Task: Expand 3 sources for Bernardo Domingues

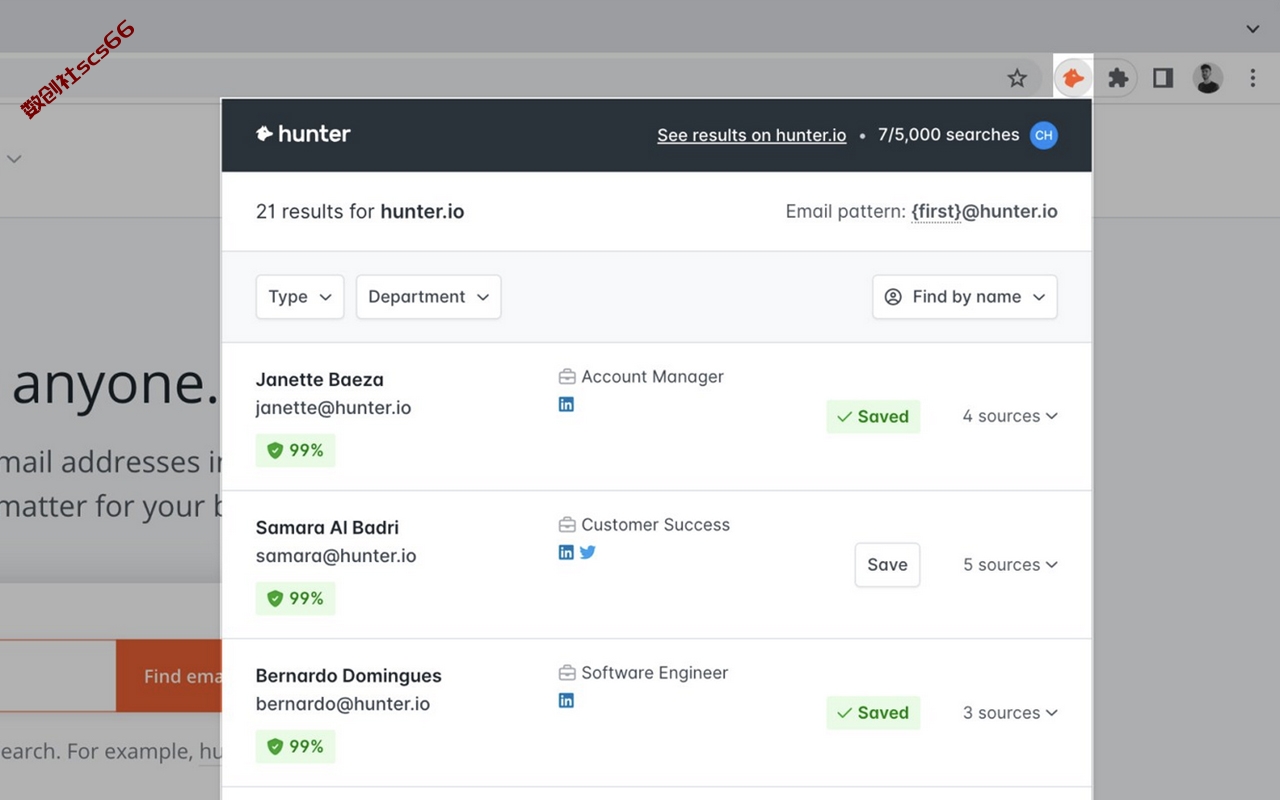Action: pos(1010,713)
